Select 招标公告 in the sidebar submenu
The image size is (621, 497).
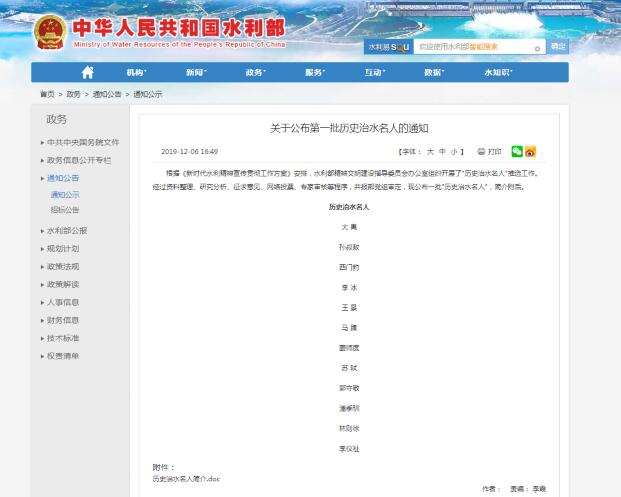tap(65, 210)
